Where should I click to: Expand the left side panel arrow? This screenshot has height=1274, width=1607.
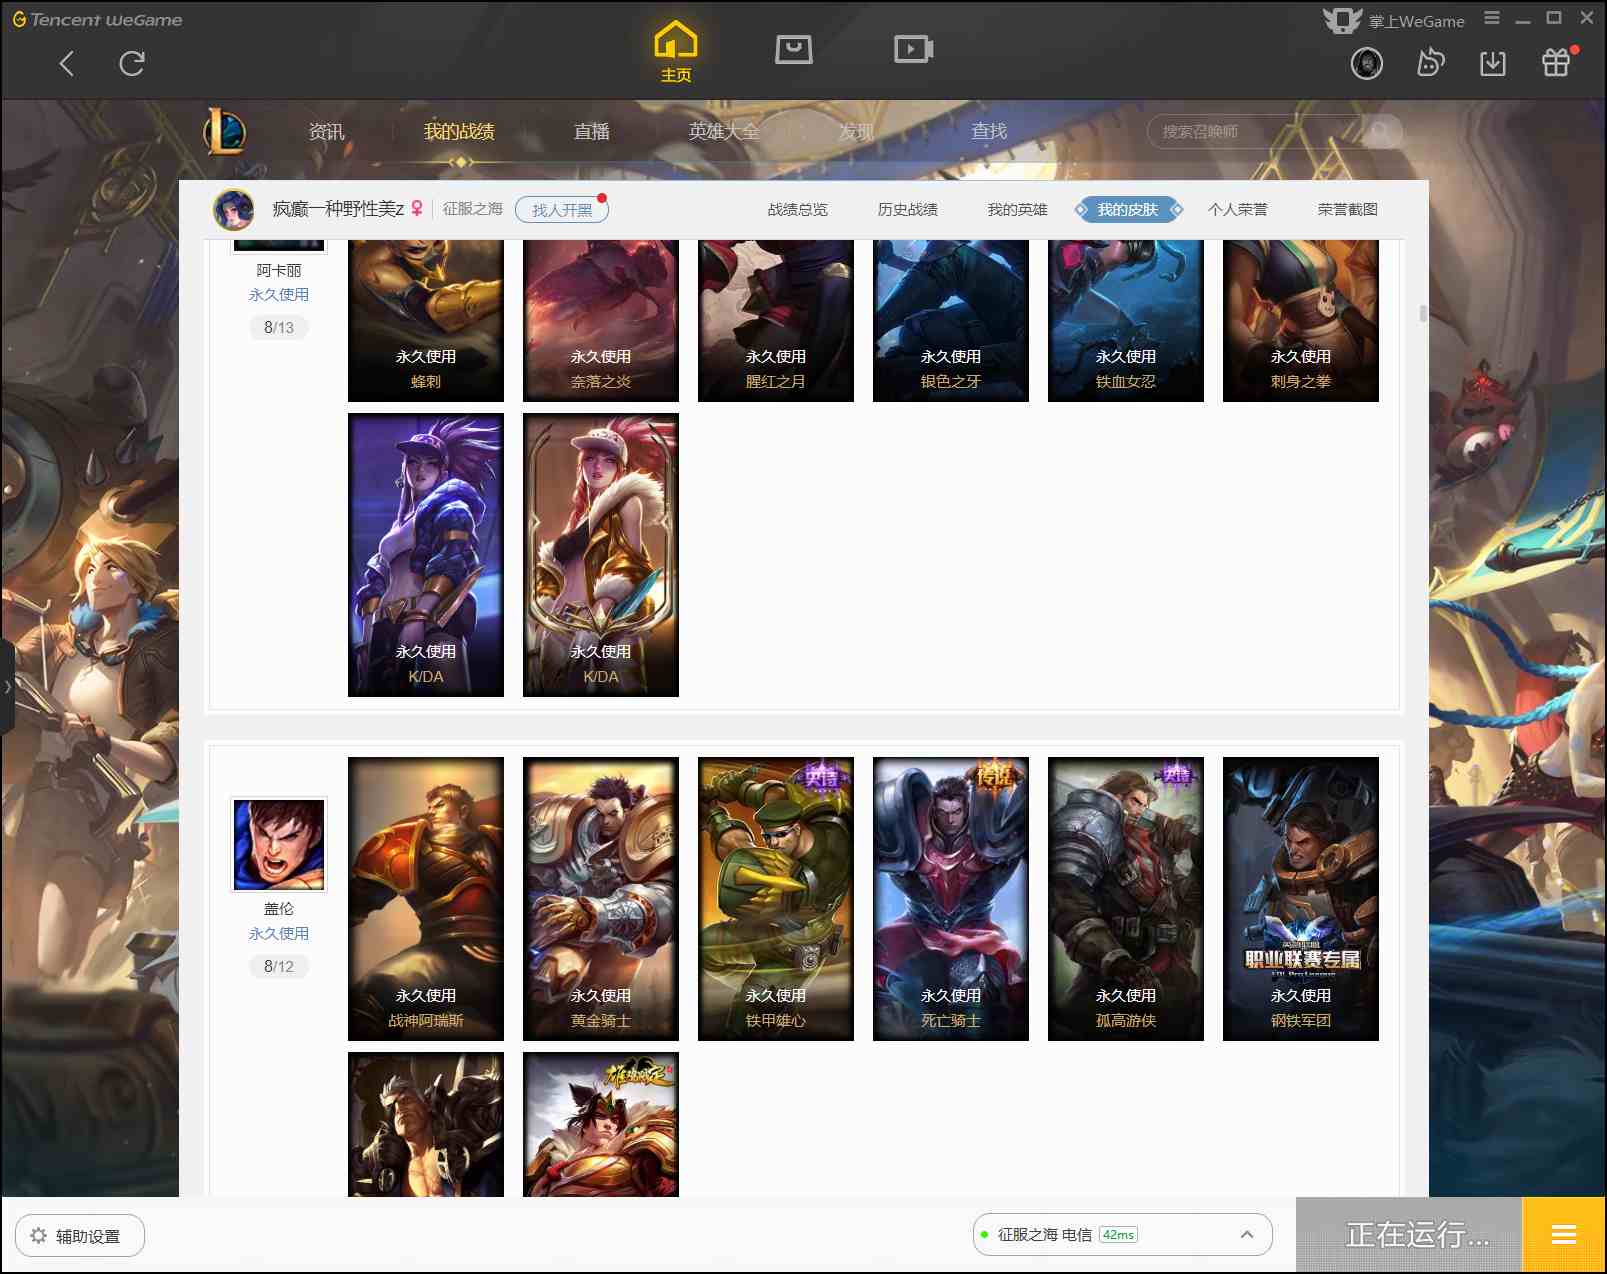[7, 687]
